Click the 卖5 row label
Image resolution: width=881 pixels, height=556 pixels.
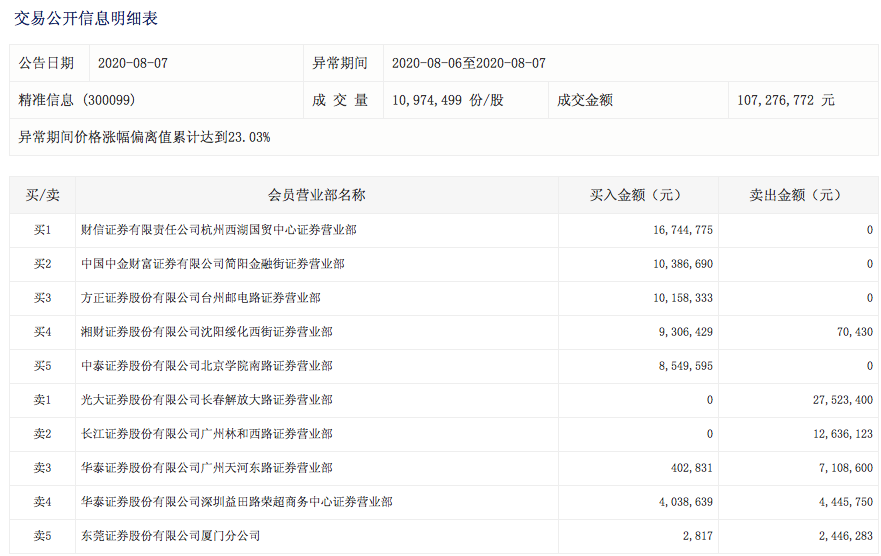(42, 536)
